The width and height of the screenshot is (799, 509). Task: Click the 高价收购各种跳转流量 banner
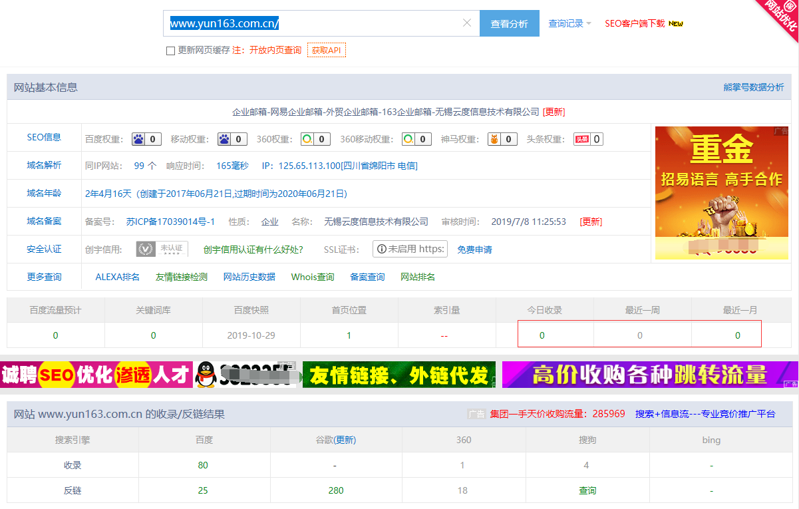click(650, 375)
